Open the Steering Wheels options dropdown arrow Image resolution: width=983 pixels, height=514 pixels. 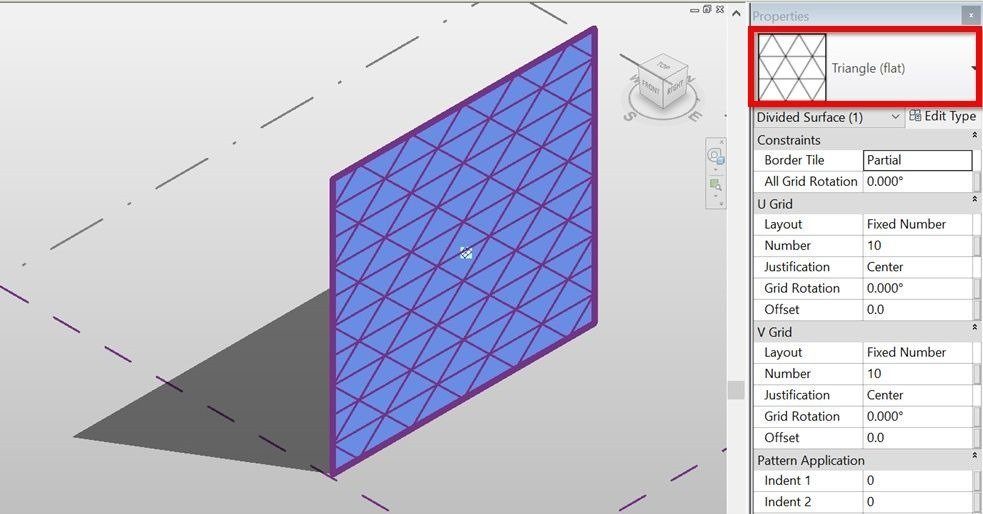(x=715, y=170)
